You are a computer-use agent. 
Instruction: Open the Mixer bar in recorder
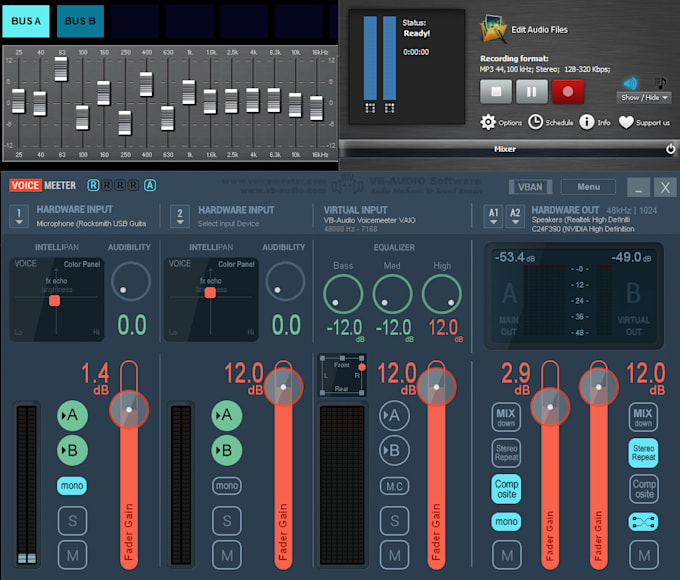point(505,149)
